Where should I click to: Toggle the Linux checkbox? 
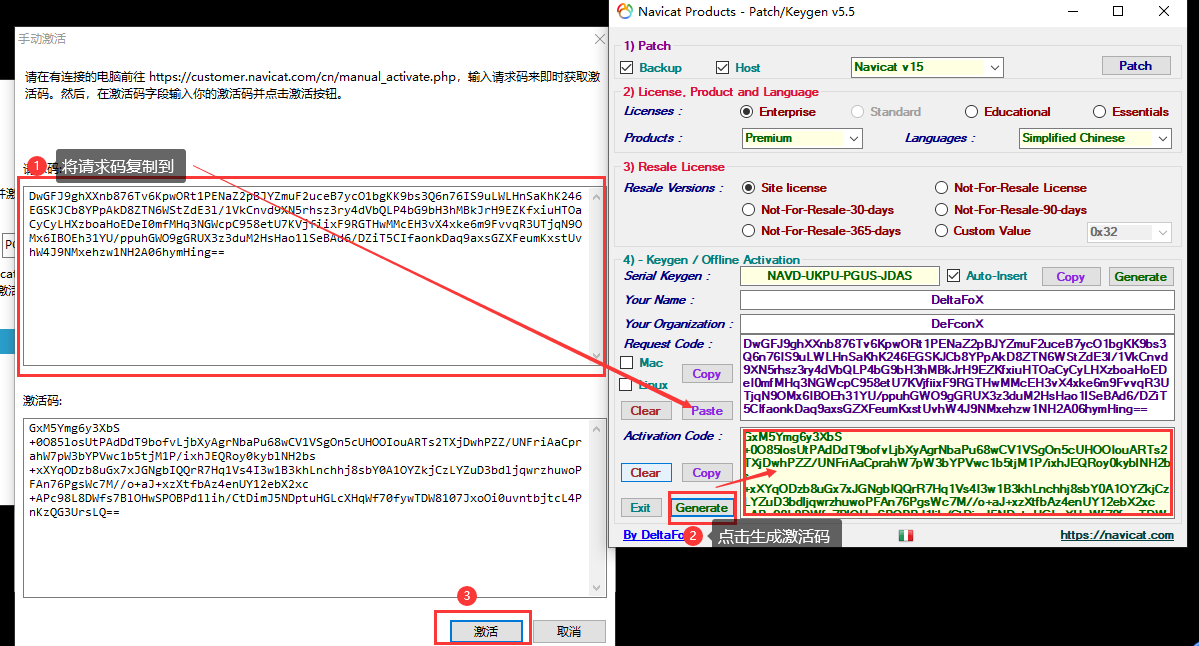(x=625, y=385)
